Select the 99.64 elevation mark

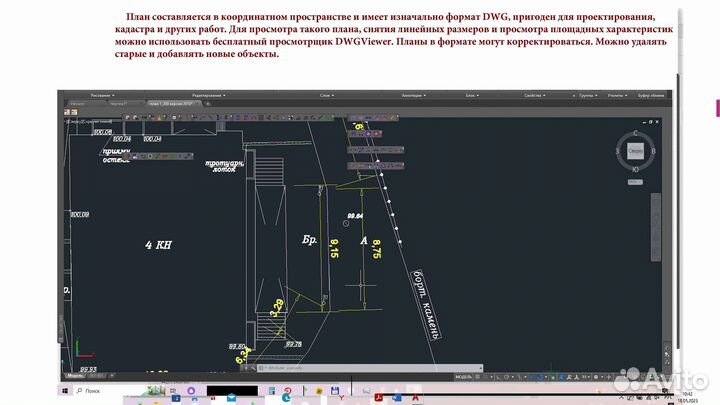(x=355, y=216)
